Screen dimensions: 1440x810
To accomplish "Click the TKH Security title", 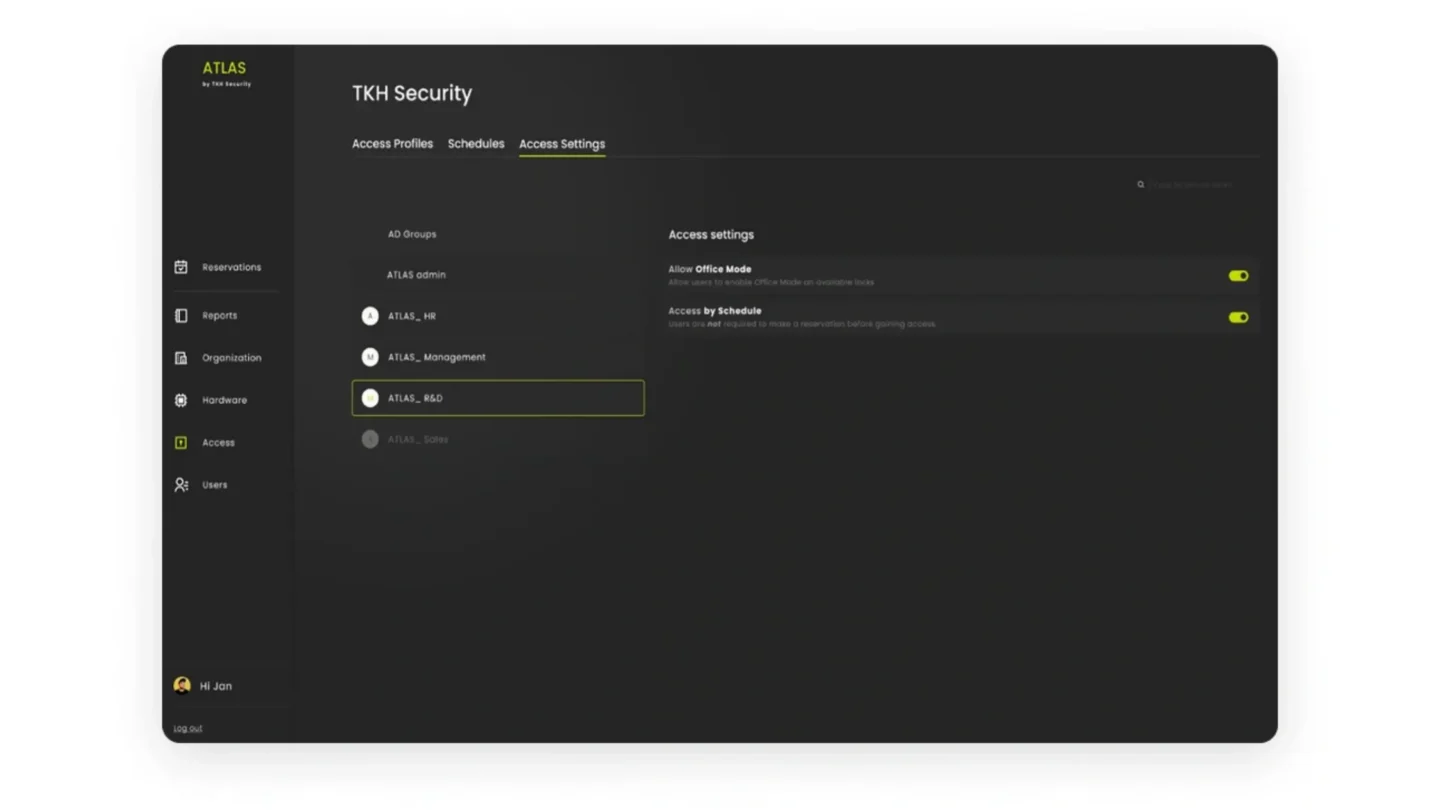I will [x=412, y=94].
